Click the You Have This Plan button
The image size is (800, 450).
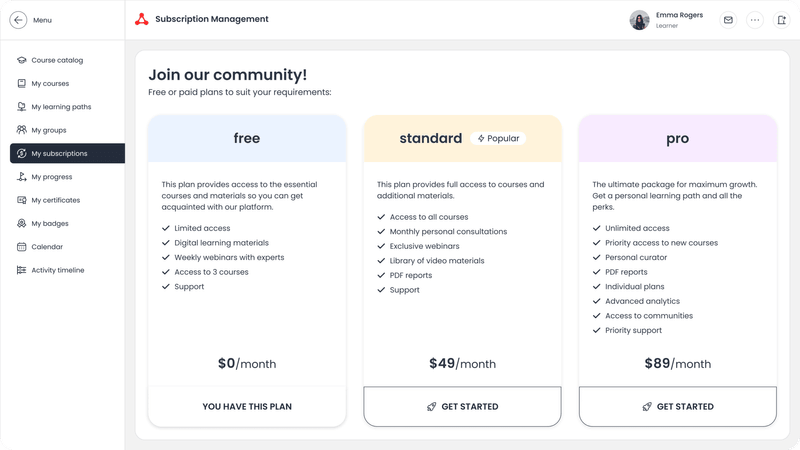click(x=247, y=407)
